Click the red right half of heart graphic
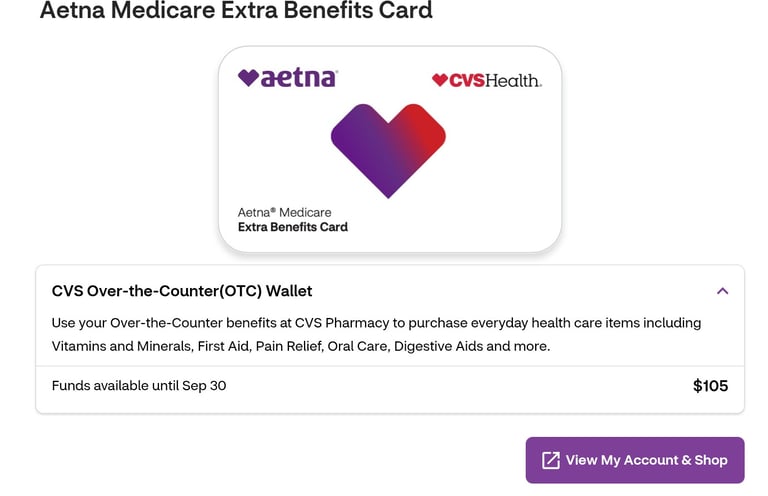768x496 pixels. (x=421, y=133)
